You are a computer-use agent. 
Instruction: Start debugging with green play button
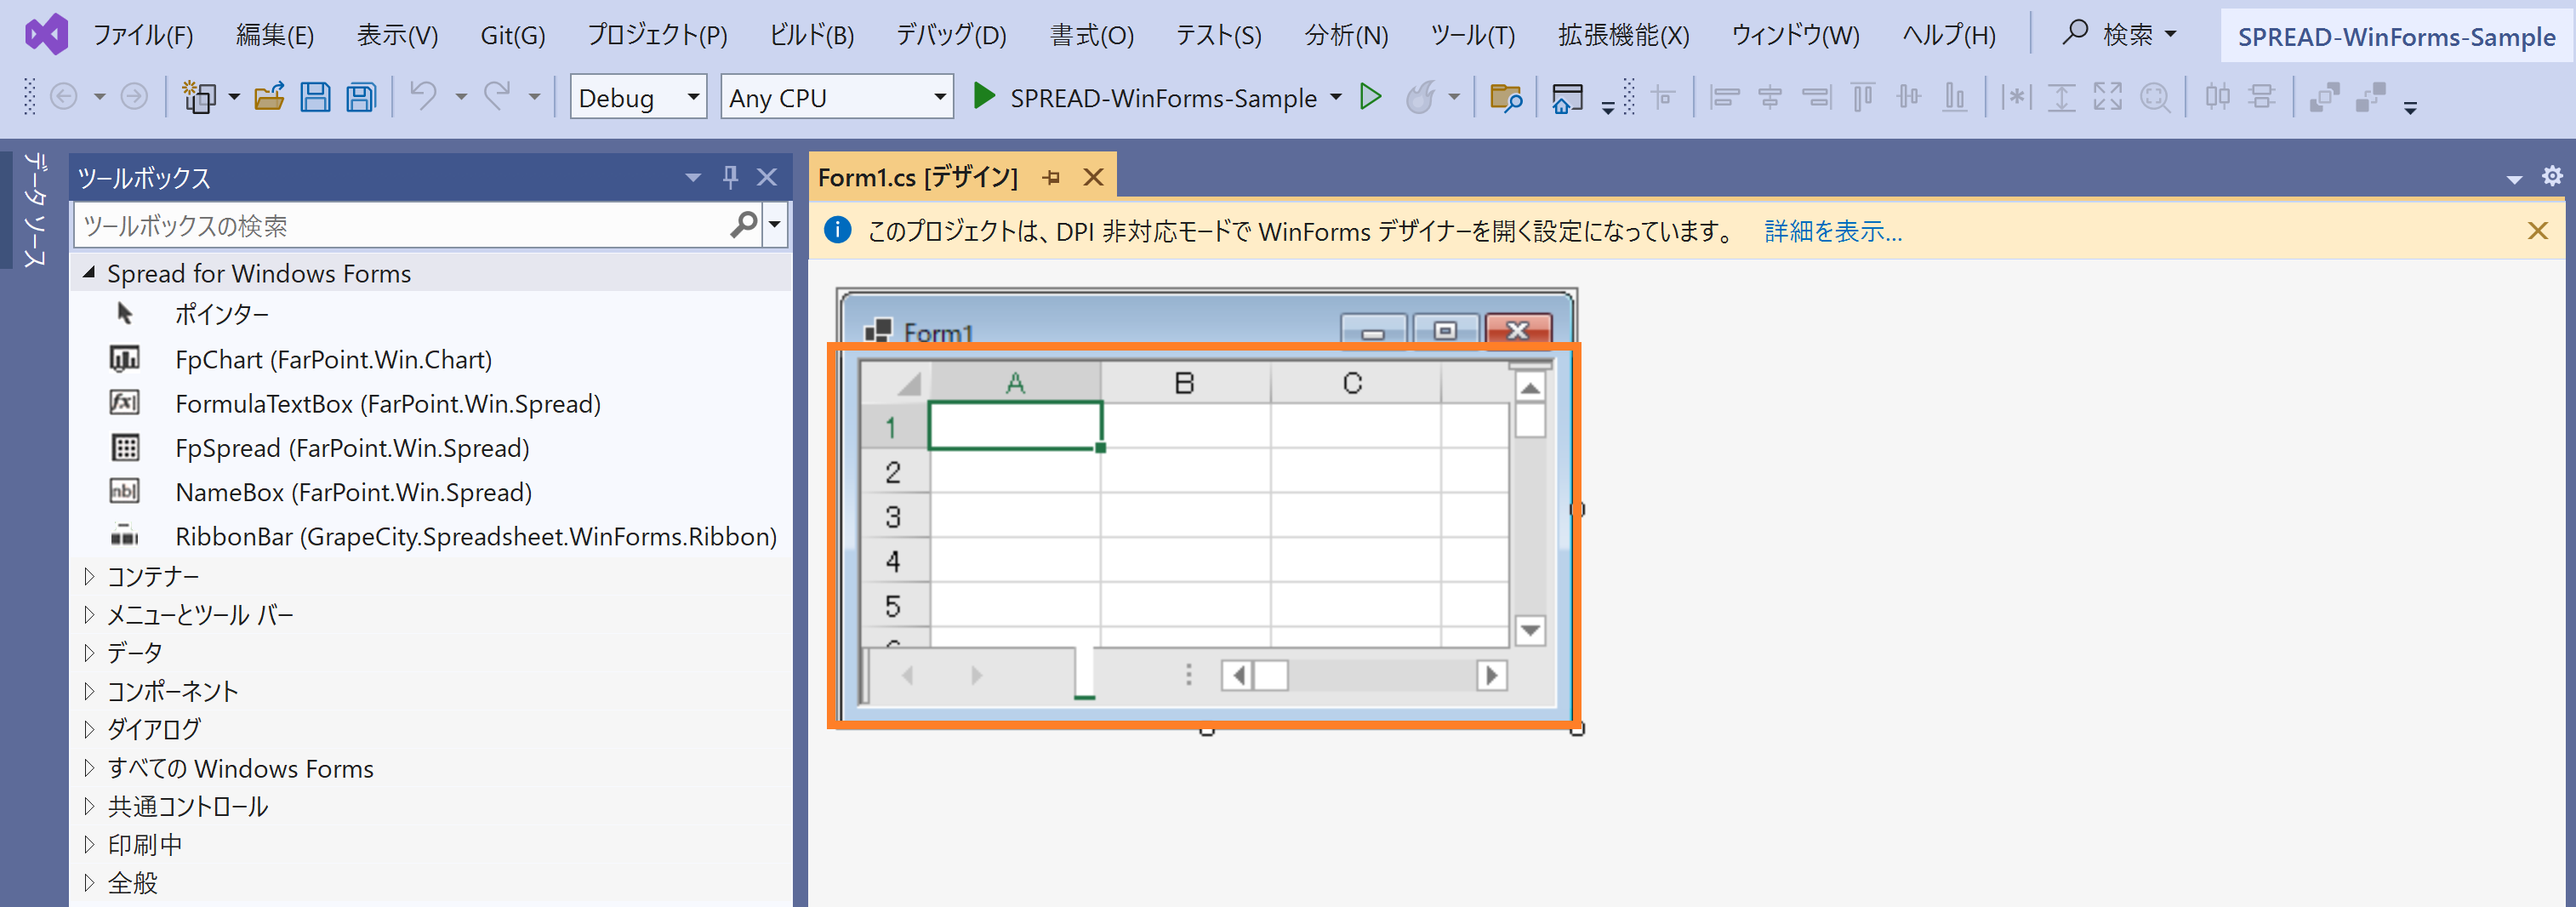(x=984, y=96)
